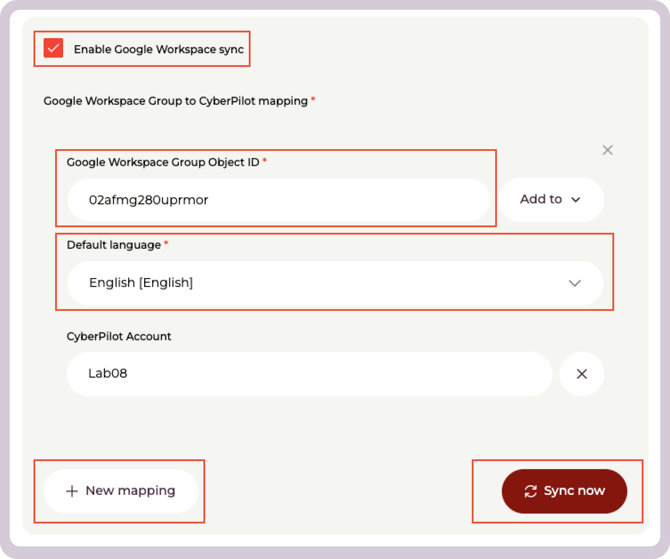Image resolution: width=670 pixels, height=559 pixels.
Task: Expand the Default language dropdown
Action: [x=334, y=283]
